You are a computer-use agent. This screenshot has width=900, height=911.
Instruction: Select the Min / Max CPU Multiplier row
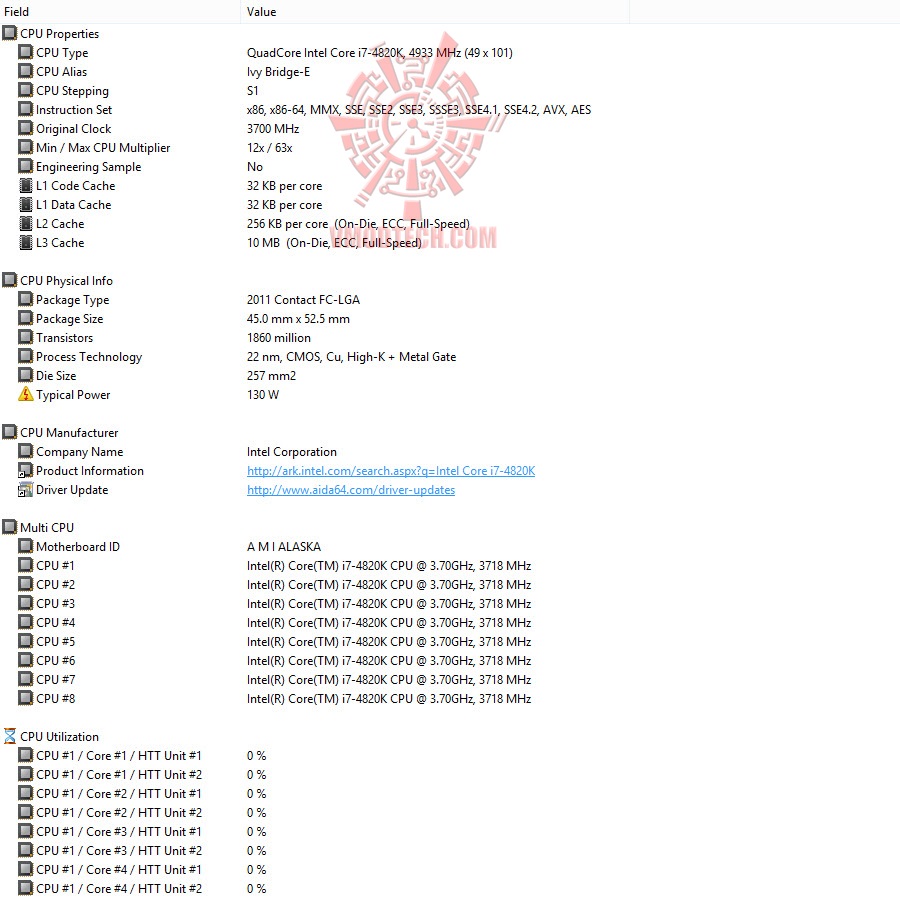(103, 148)
